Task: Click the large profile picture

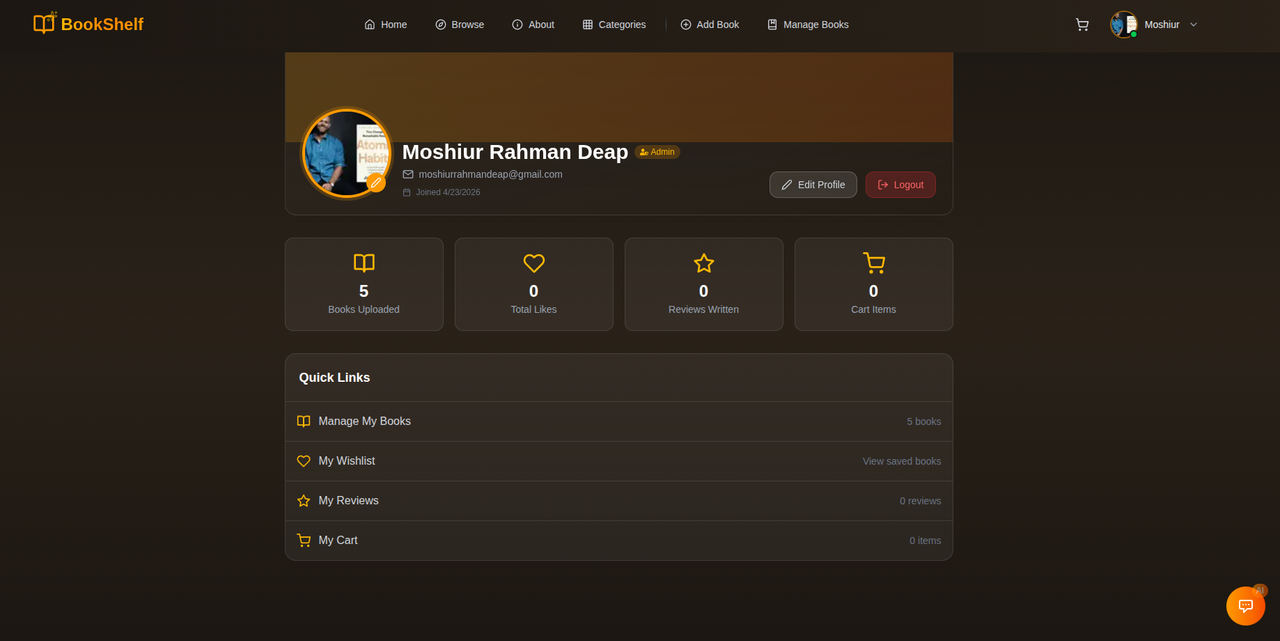Action: click(x=346, y=153)
